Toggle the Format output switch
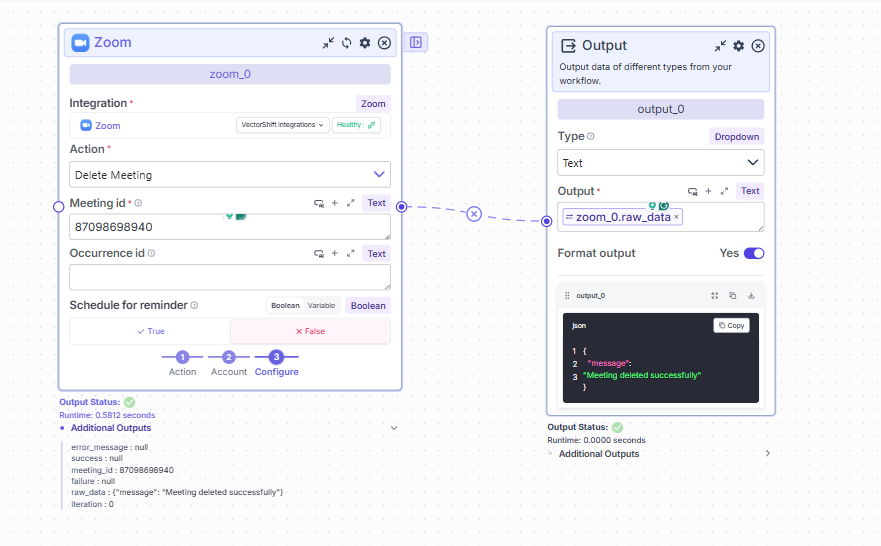Screen dimensions: 881x546 point(754,253)
